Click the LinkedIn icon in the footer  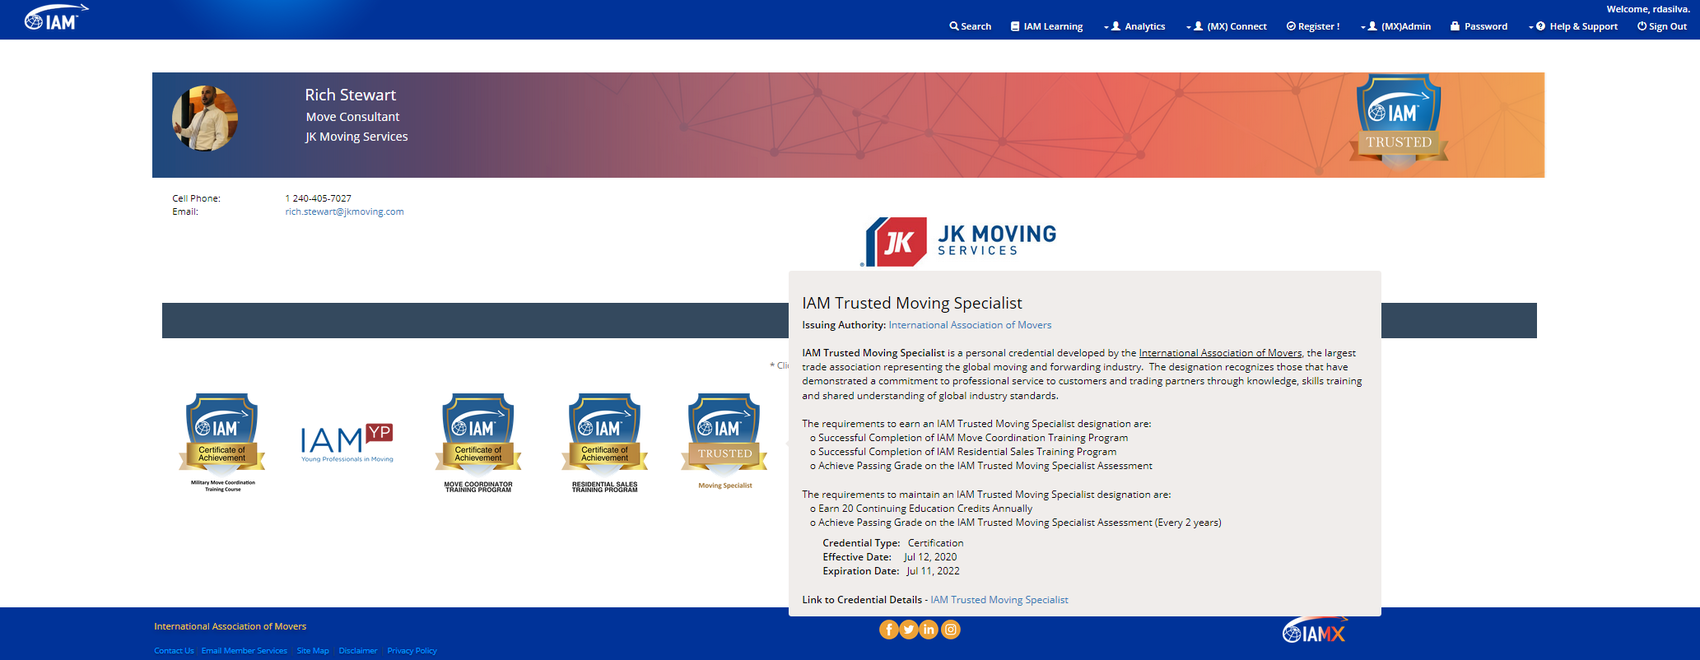[x=929, y=629]
